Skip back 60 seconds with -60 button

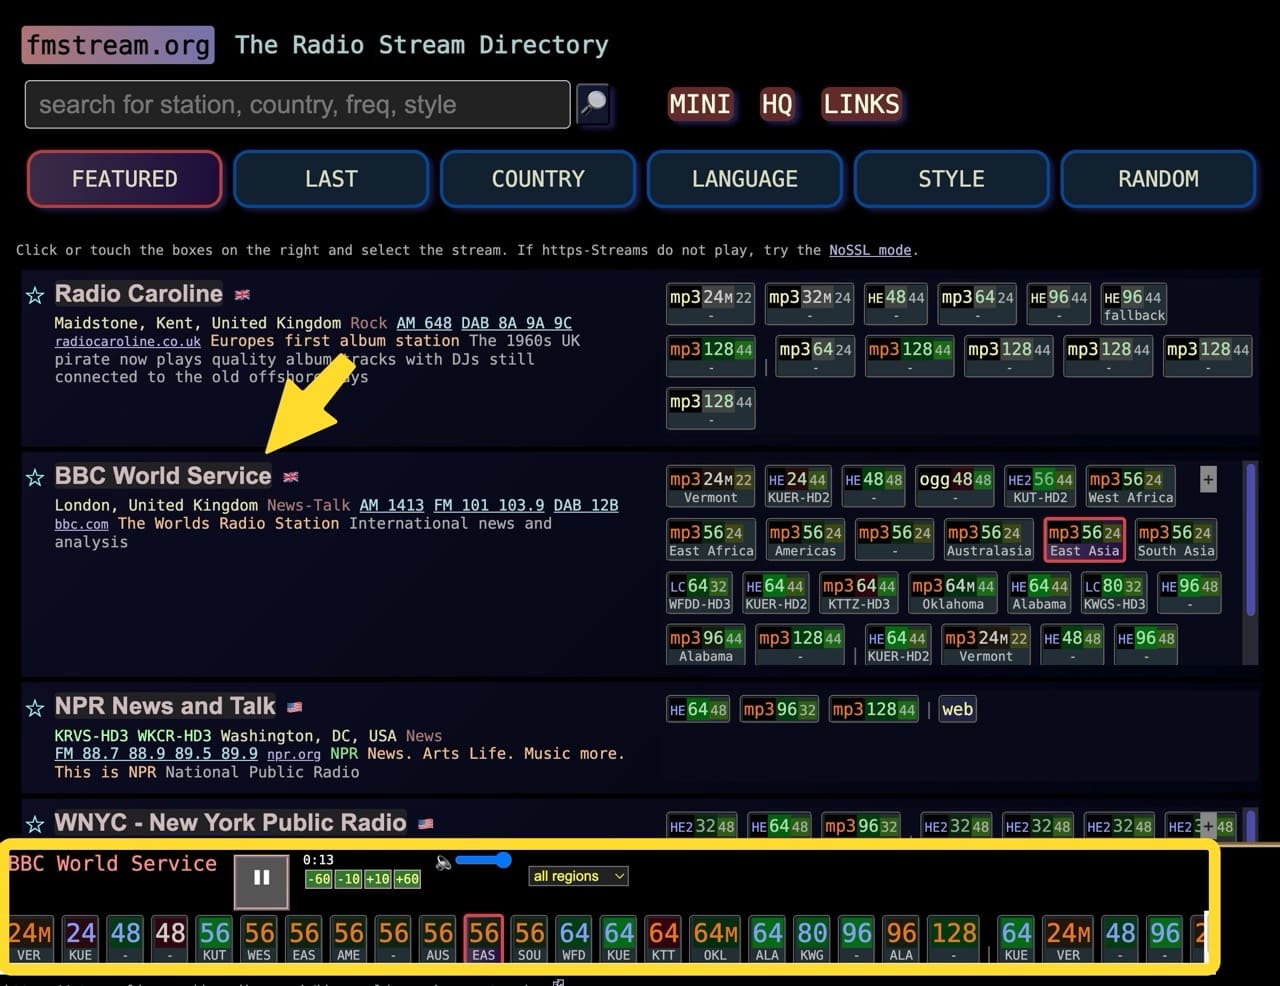[x=318, y=879]
